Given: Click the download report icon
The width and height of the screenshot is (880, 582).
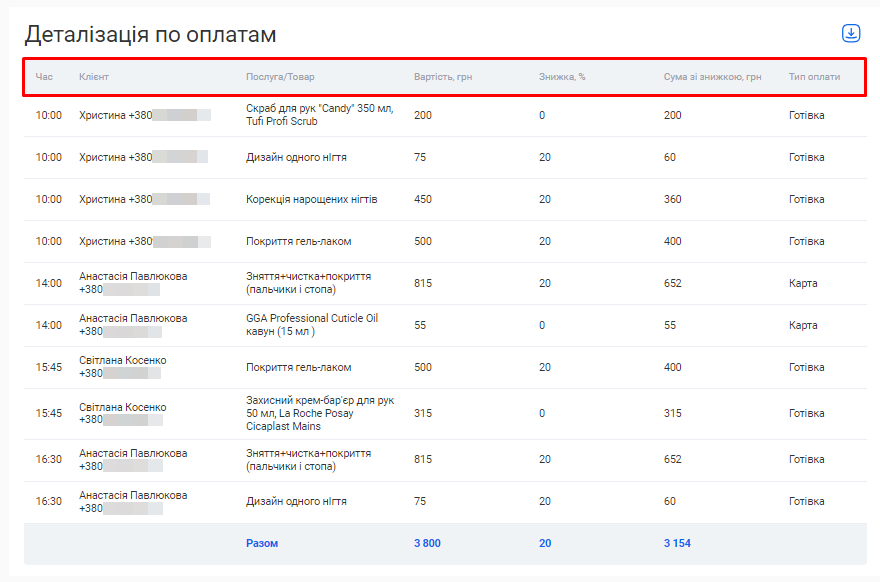Looking at the screenshot, I should (851, 33).
